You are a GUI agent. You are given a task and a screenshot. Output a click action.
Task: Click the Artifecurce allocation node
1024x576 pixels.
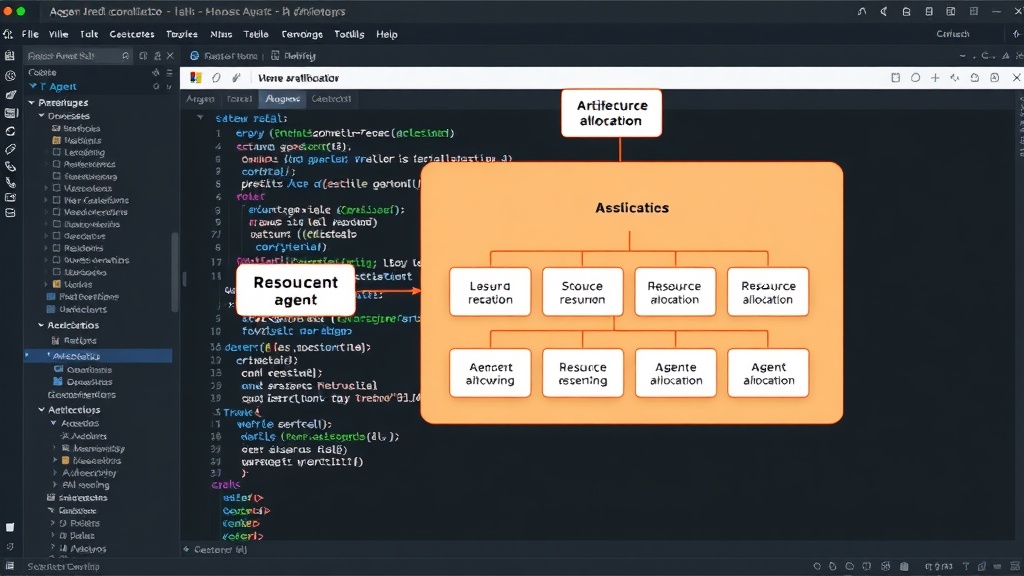[x=611, y=113]
